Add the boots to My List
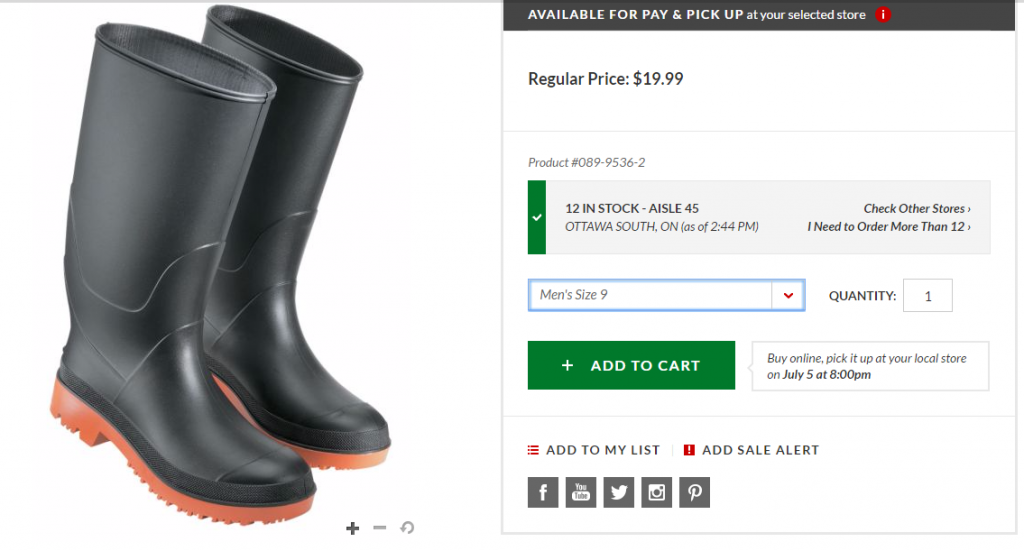The image size is (1024, 551). point(594,450)
